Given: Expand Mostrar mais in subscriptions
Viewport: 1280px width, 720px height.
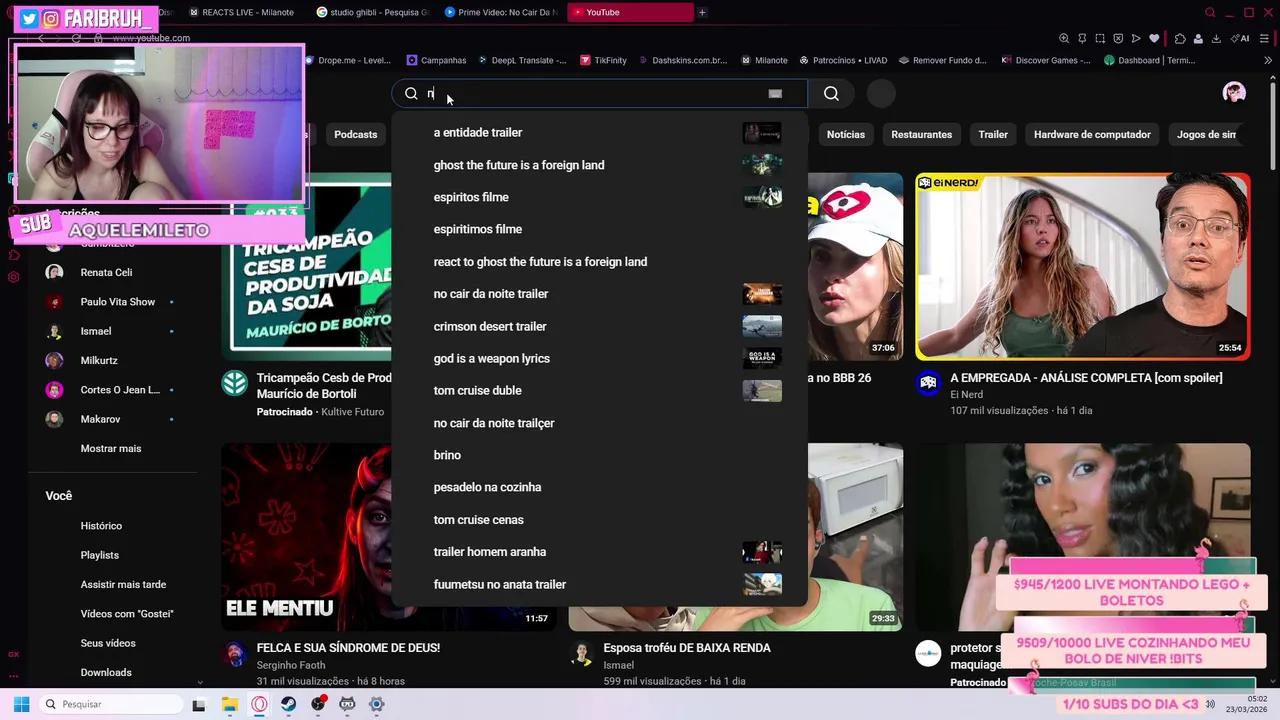Looking at the screenshot, I should click(111, 448).
